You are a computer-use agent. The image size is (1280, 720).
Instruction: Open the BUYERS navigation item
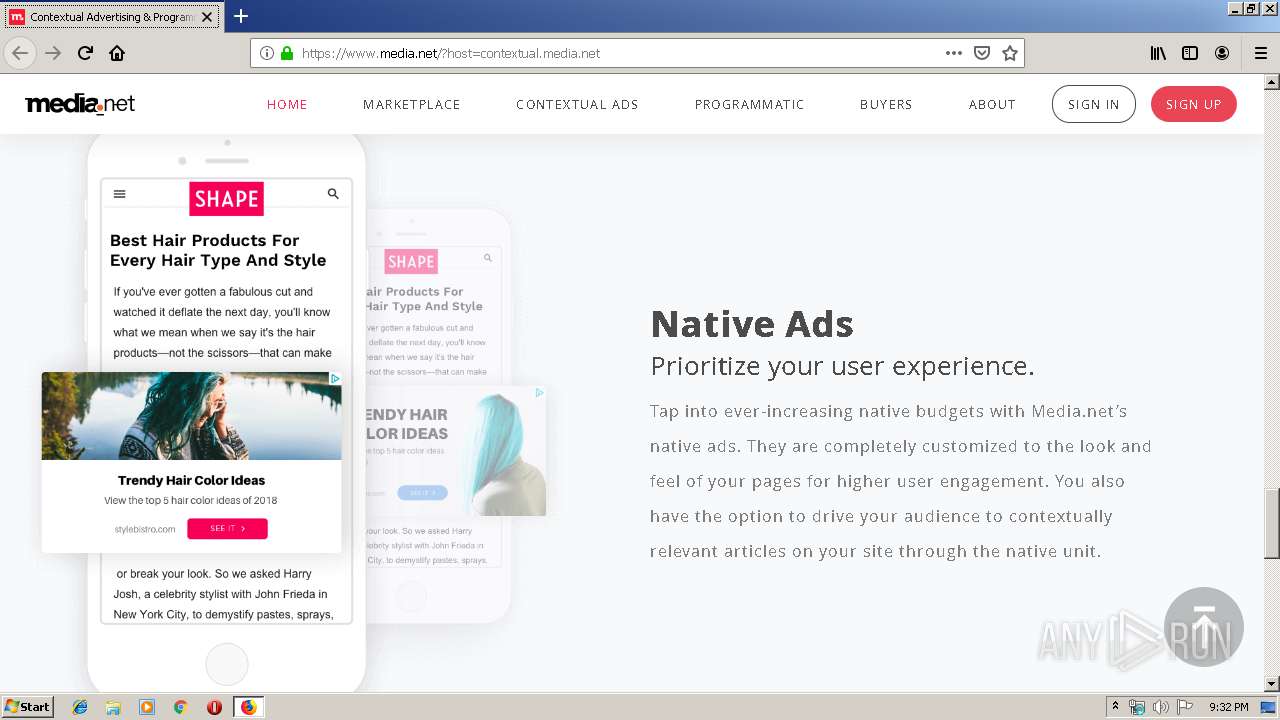[886, 104]
